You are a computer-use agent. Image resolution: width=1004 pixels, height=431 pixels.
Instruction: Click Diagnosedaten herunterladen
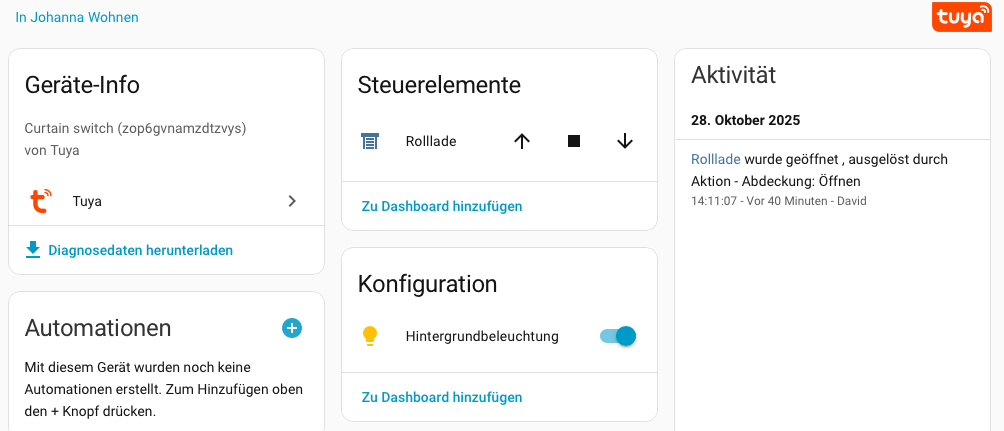click(140, 250)
